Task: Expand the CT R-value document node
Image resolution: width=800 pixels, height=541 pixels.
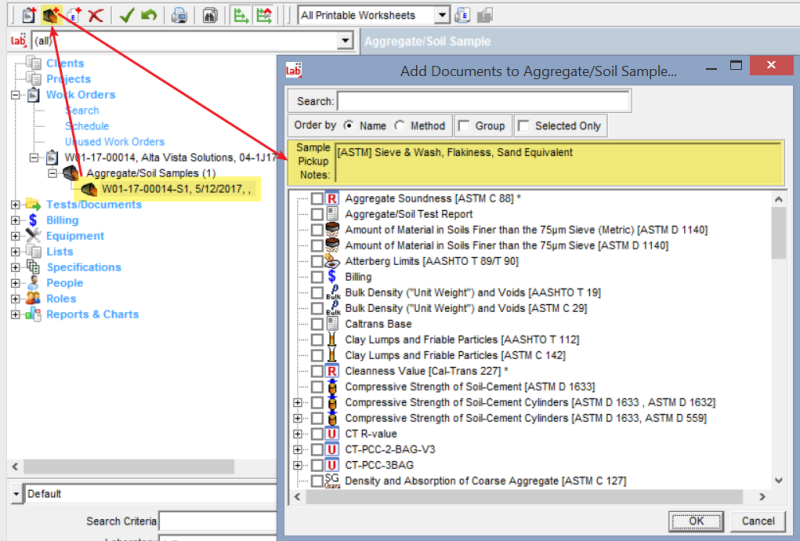Action: click(x=297, y=434)
